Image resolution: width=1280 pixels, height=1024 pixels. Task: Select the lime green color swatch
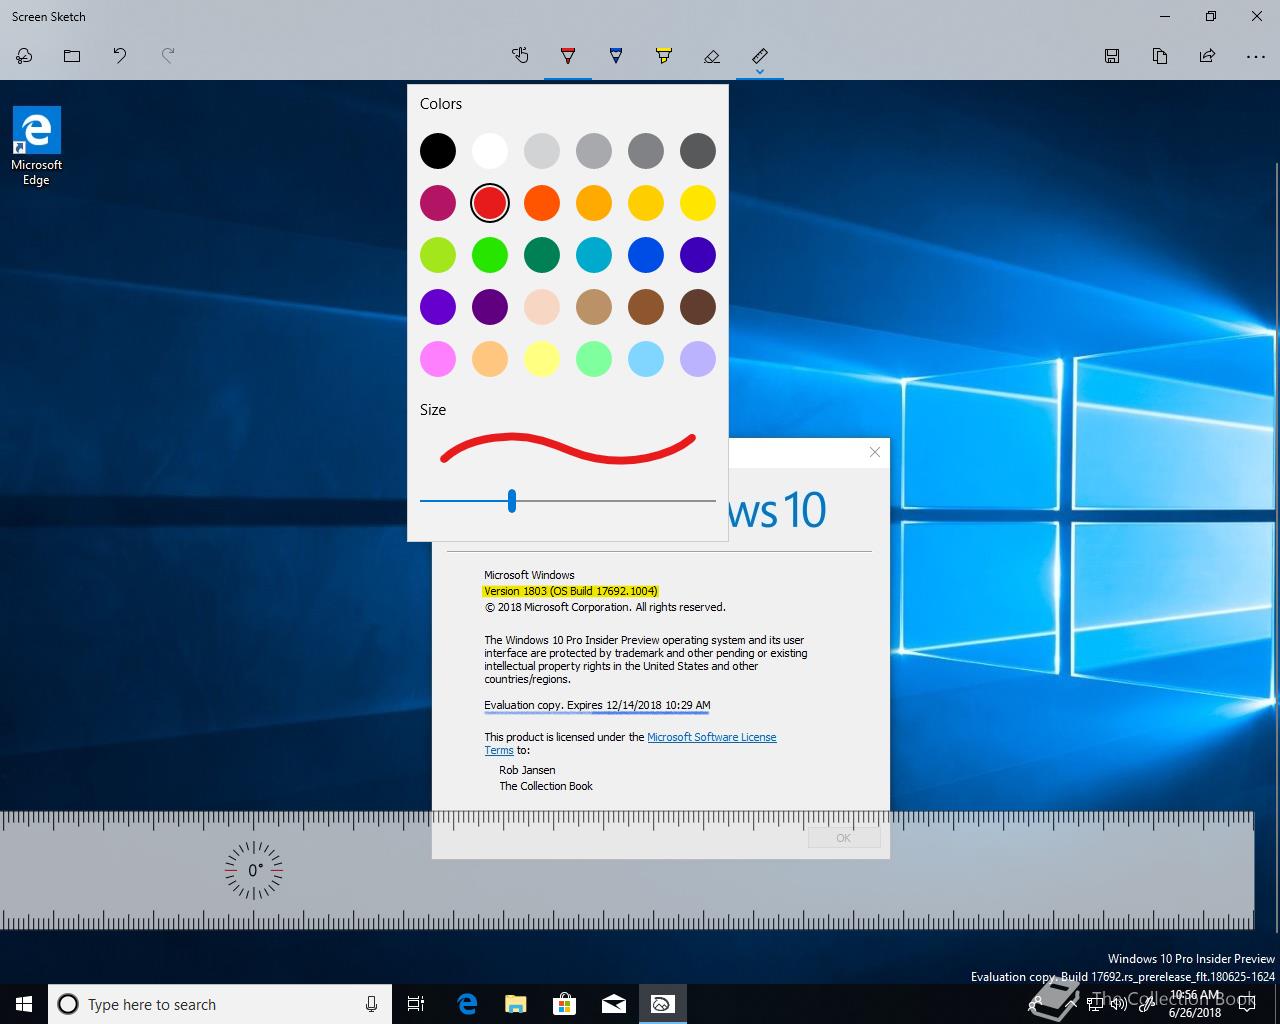coord(438,255)
